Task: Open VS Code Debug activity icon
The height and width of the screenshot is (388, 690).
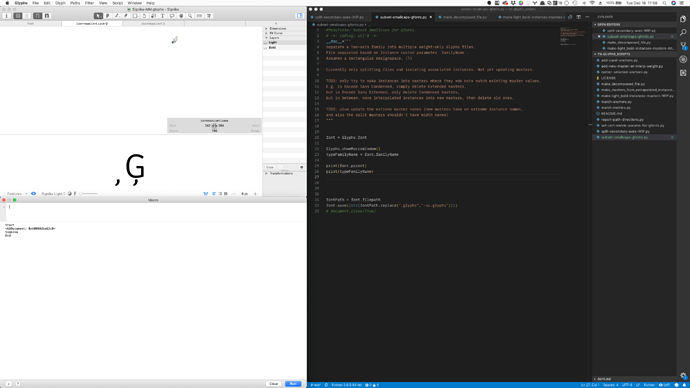Action: coord(683,59)
